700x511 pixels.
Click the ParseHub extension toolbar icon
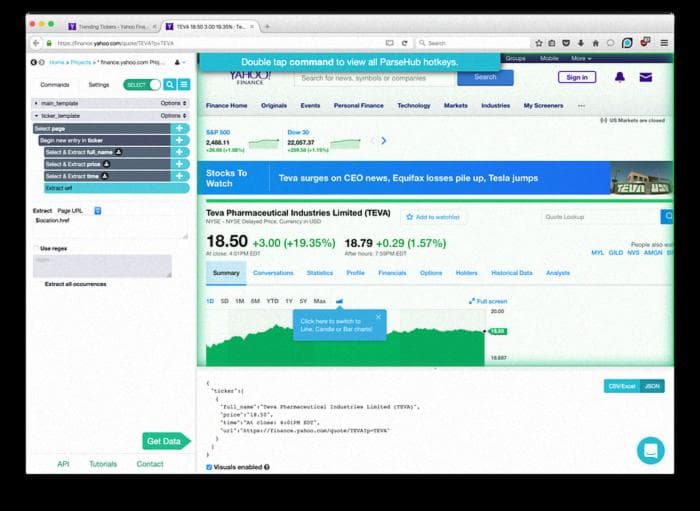(x=627, y=43)
